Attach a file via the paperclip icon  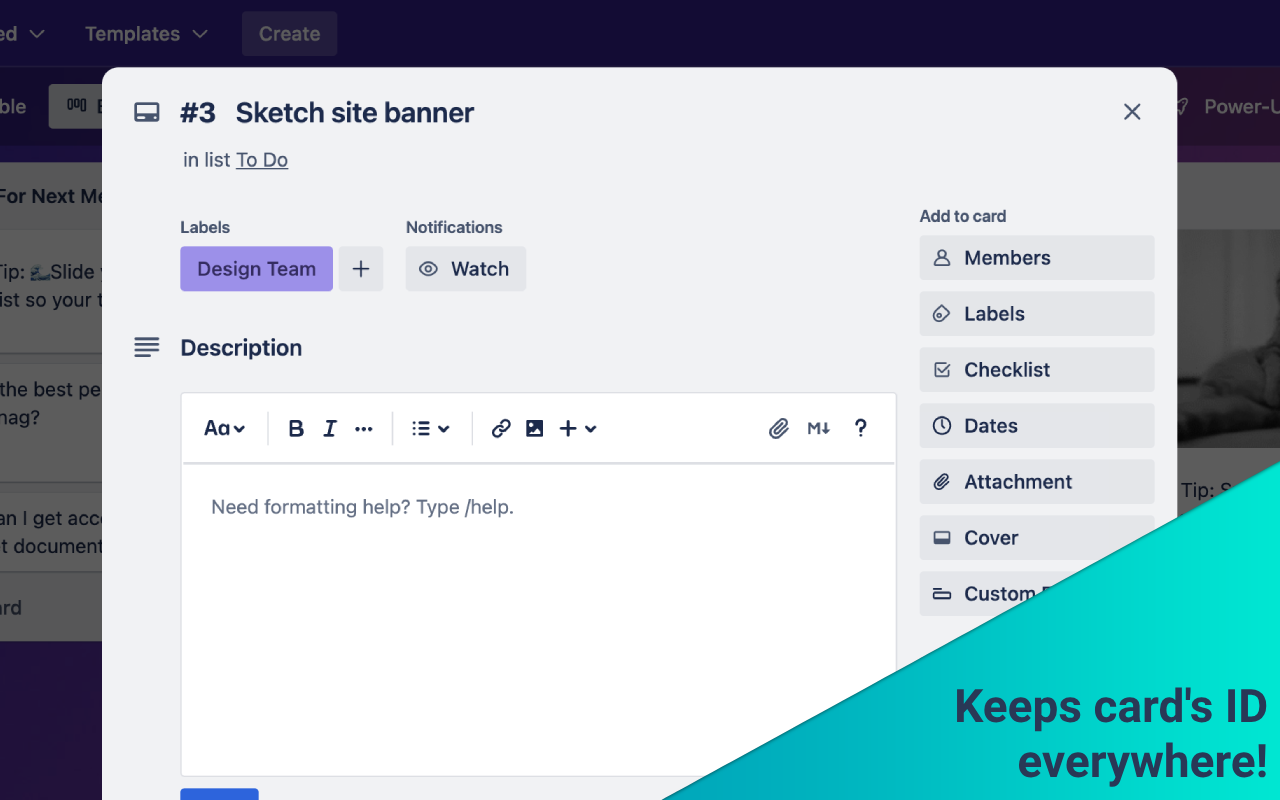click(778, 428)
